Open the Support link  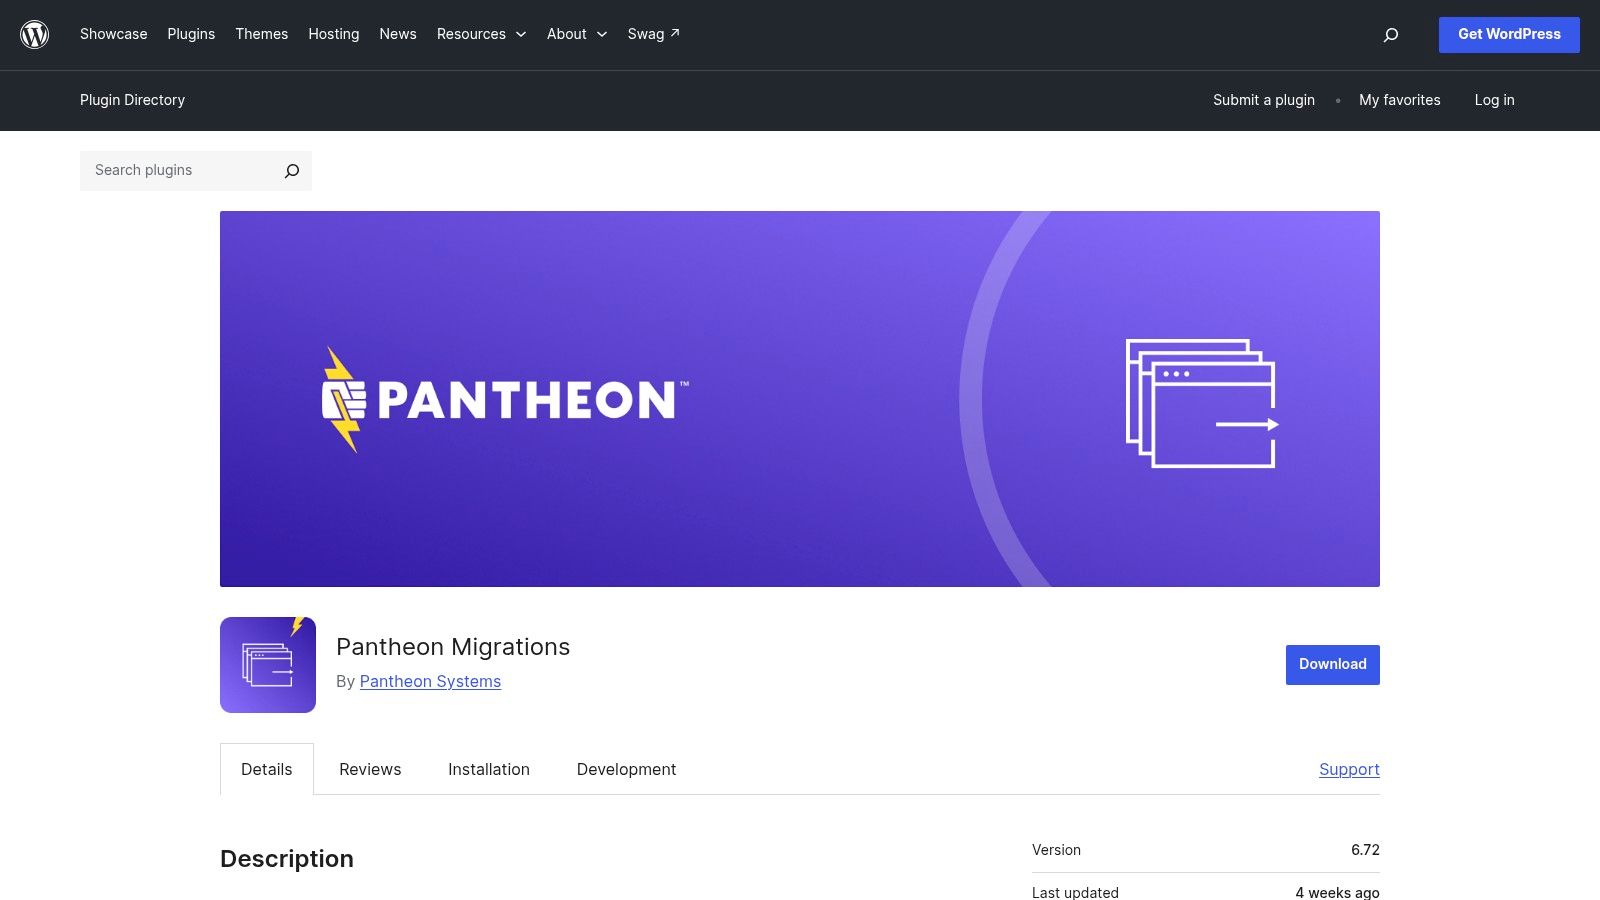1349,769
